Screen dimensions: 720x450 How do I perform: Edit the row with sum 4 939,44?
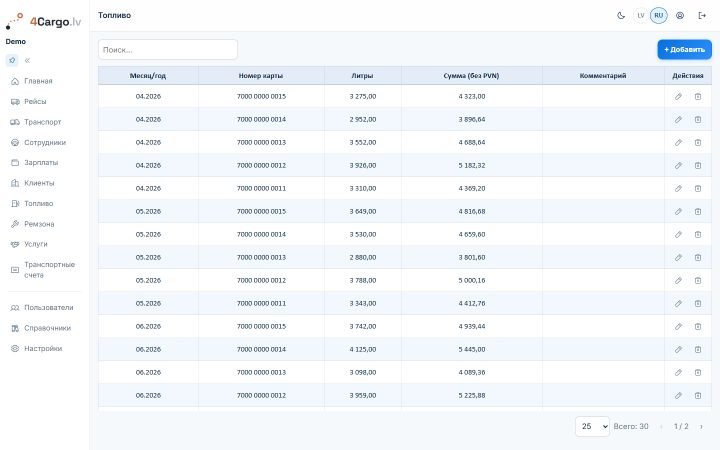pyautogui.click(x=678, y=326)
